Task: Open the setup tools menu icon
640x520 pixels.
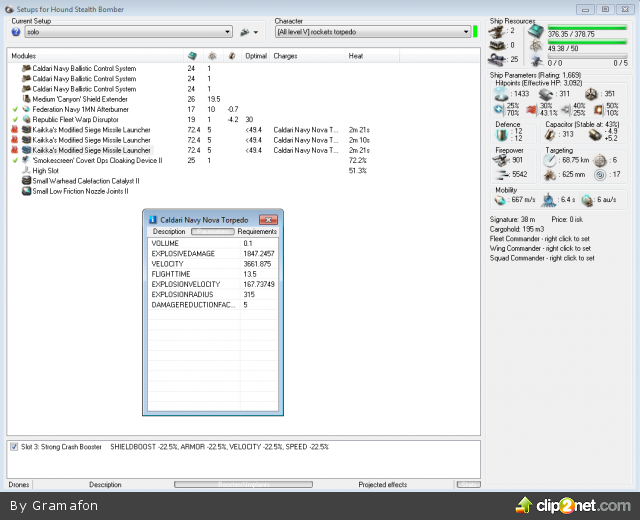Action: coord(246,32)
